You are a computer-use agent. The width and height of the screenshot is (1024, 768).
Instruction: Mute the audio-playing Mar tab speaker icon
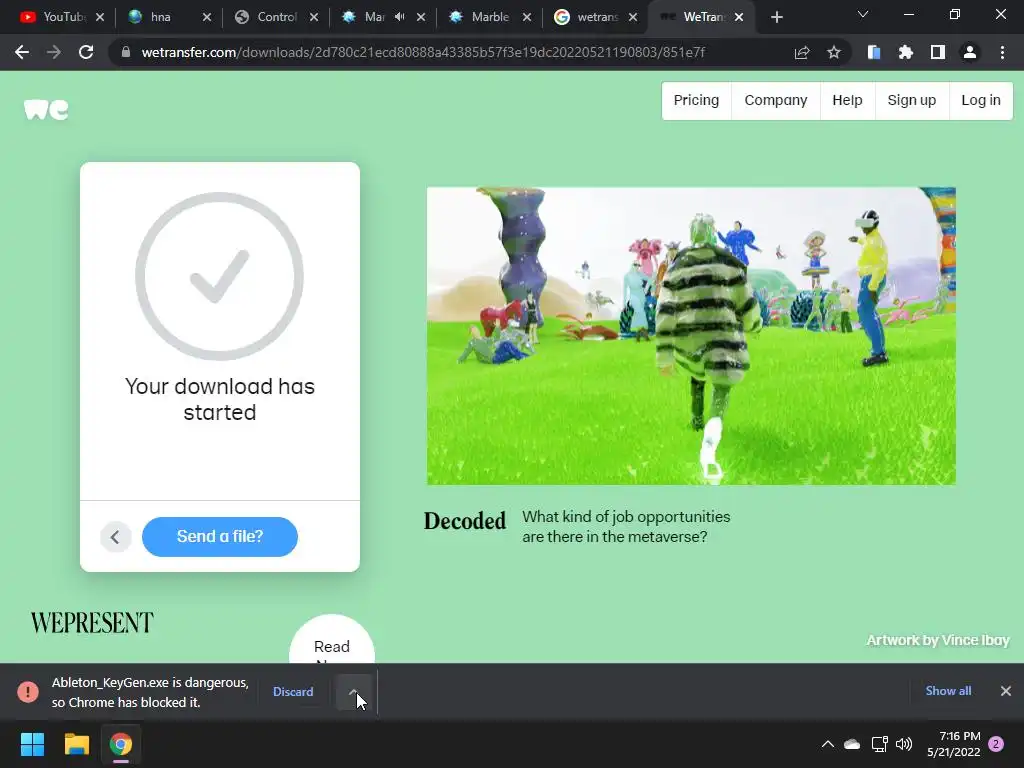click(400, 18)
